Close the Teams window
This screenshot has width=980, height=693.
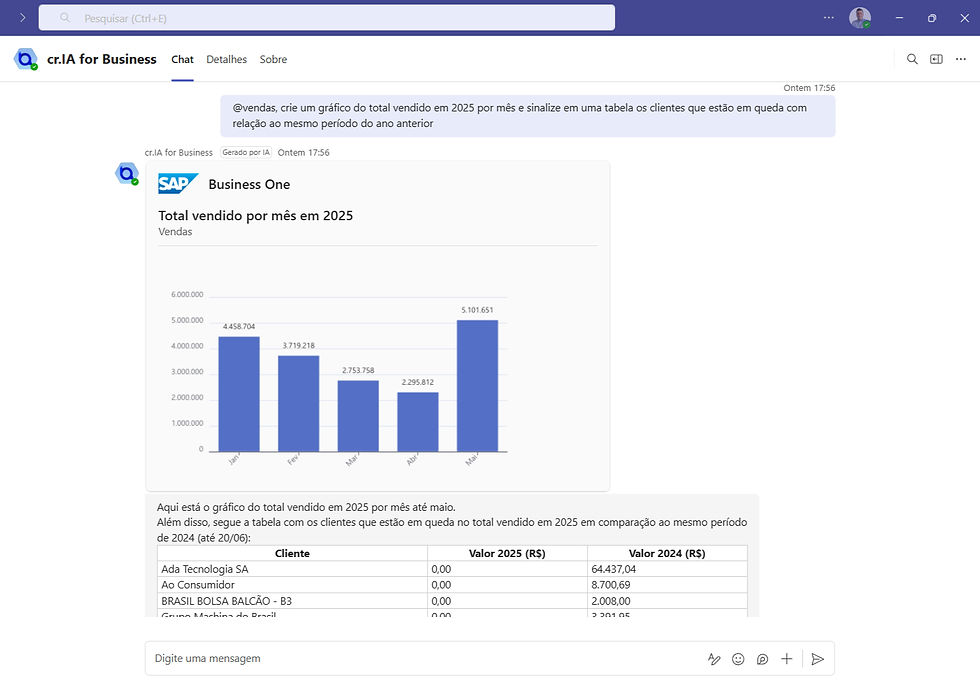point(964,17)
